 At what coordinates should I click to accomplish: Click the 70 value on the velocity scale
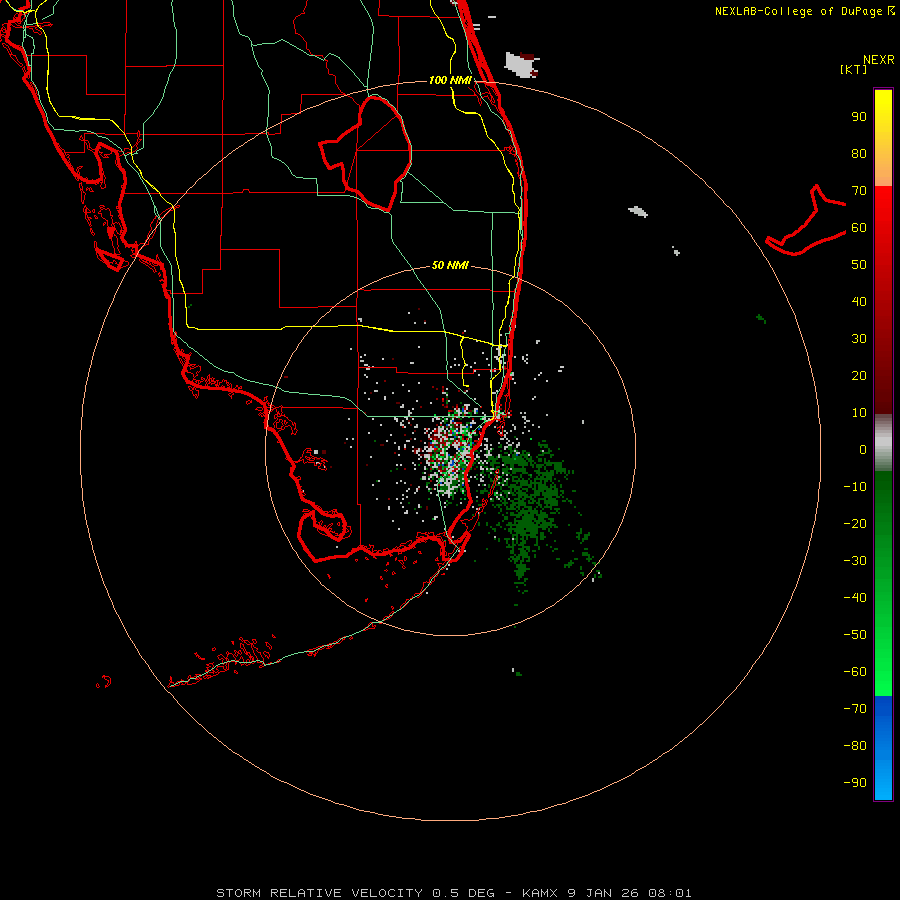pos(859,191)
